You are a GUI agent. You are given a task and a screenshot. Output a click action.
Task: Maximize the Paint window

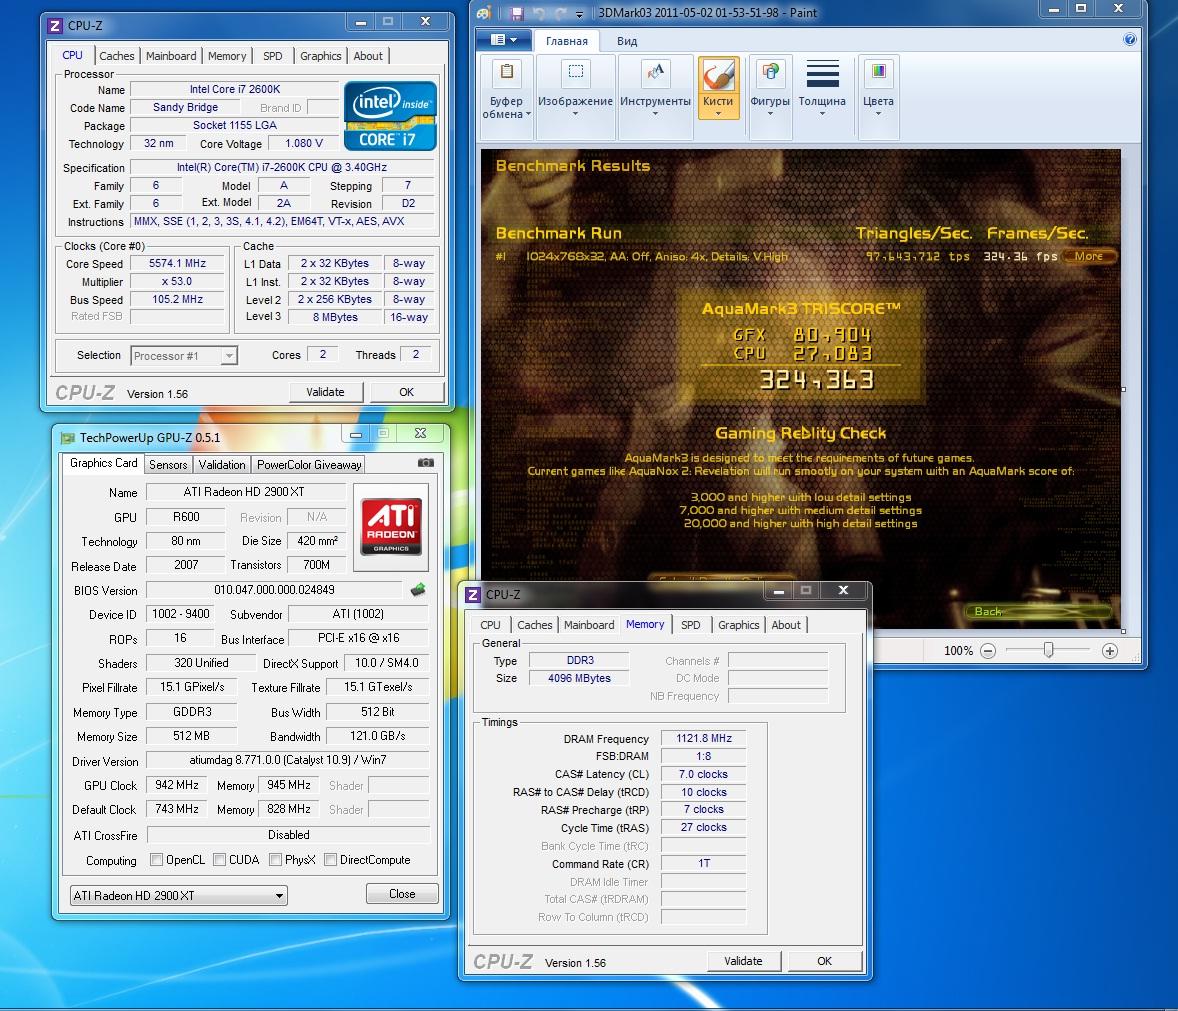click(x=1081, y=8)
